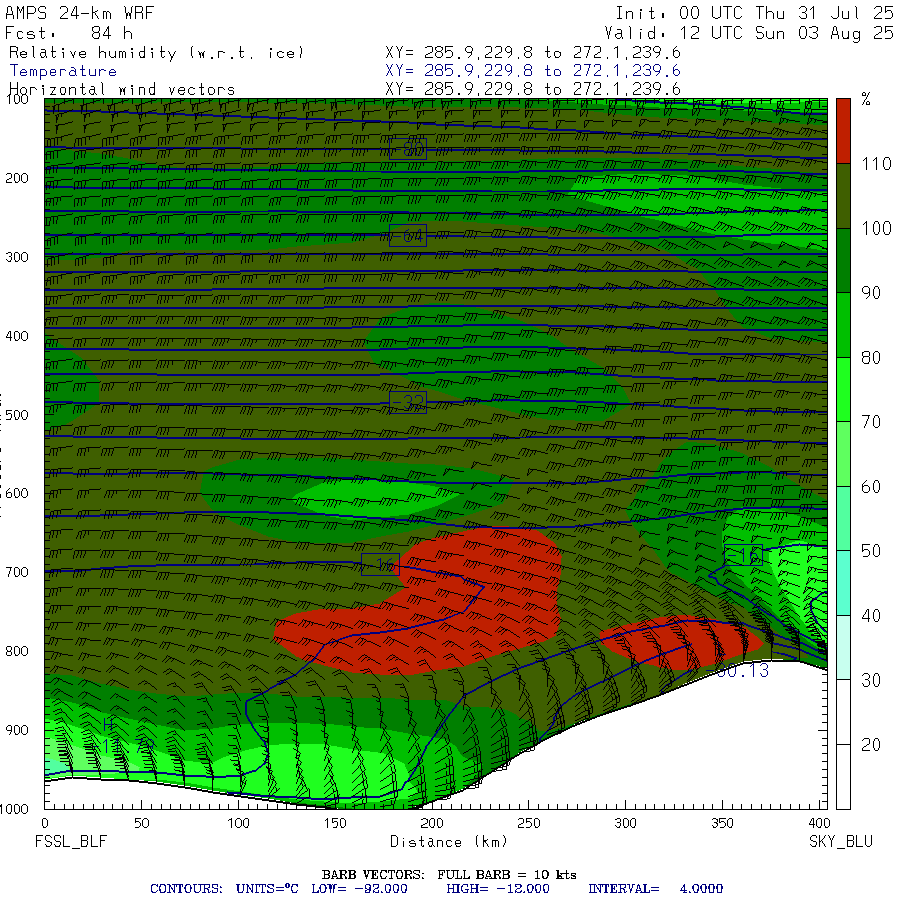Pick the bright green colorbar segment between 70 and 80
The image size is (900, 900).
coord(843,390)
